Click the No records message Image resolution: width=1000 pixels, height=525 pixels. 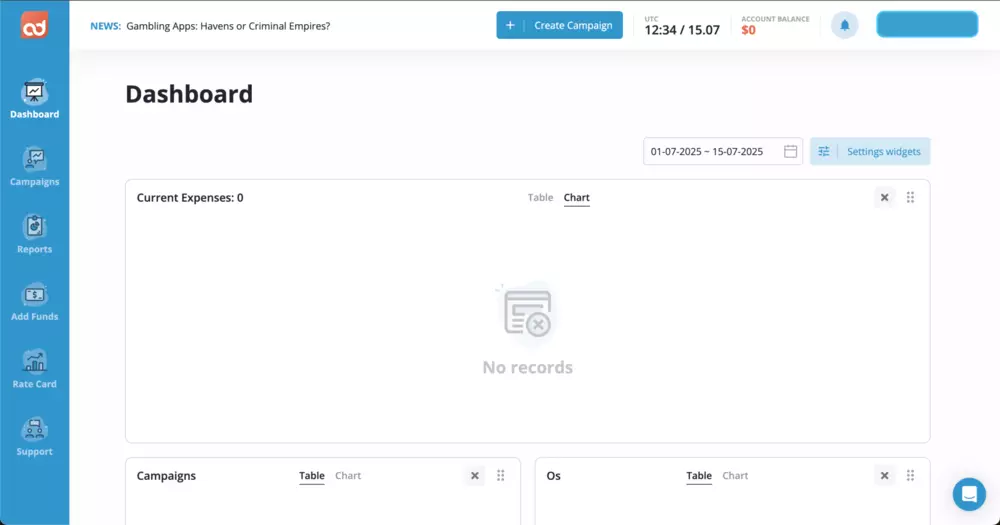click(x=527, y=367)
